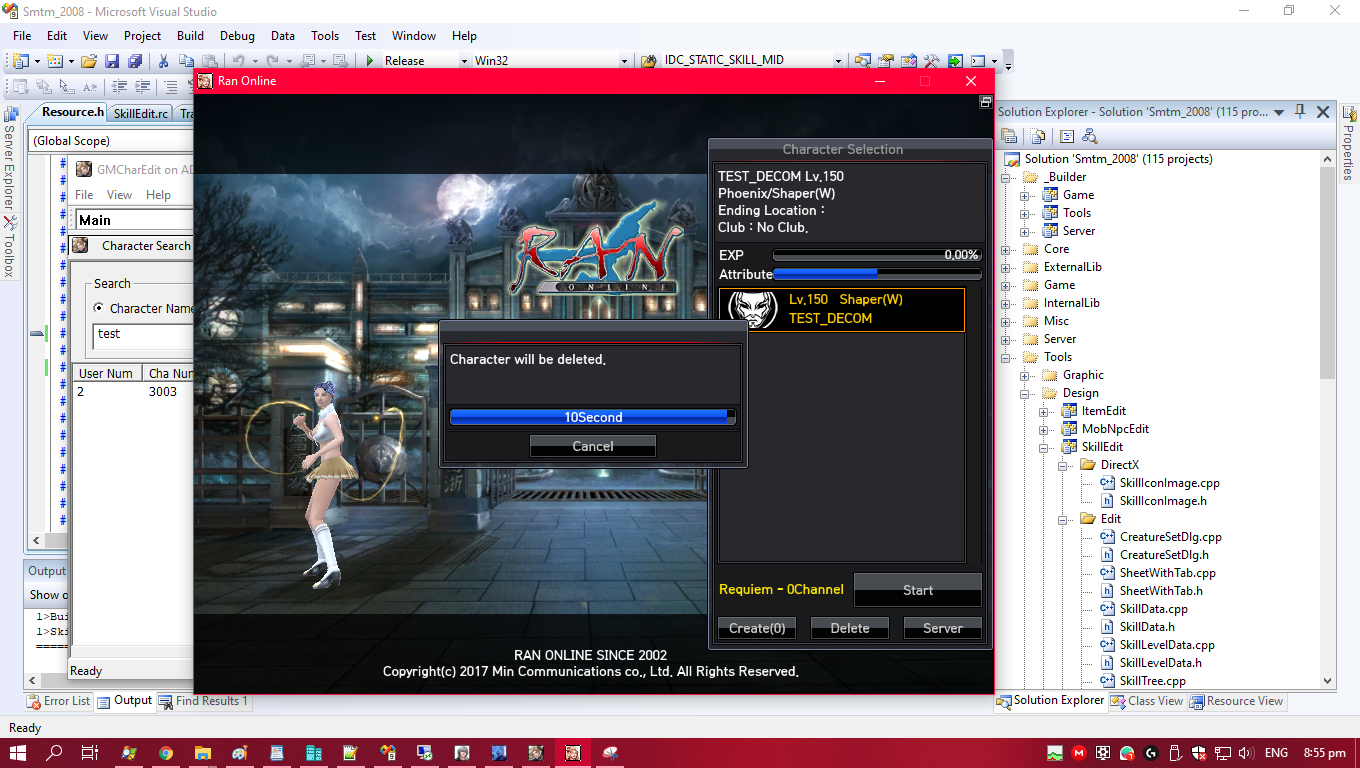Click the Server button
This screenshot has width=1360, height=768.
943,628
